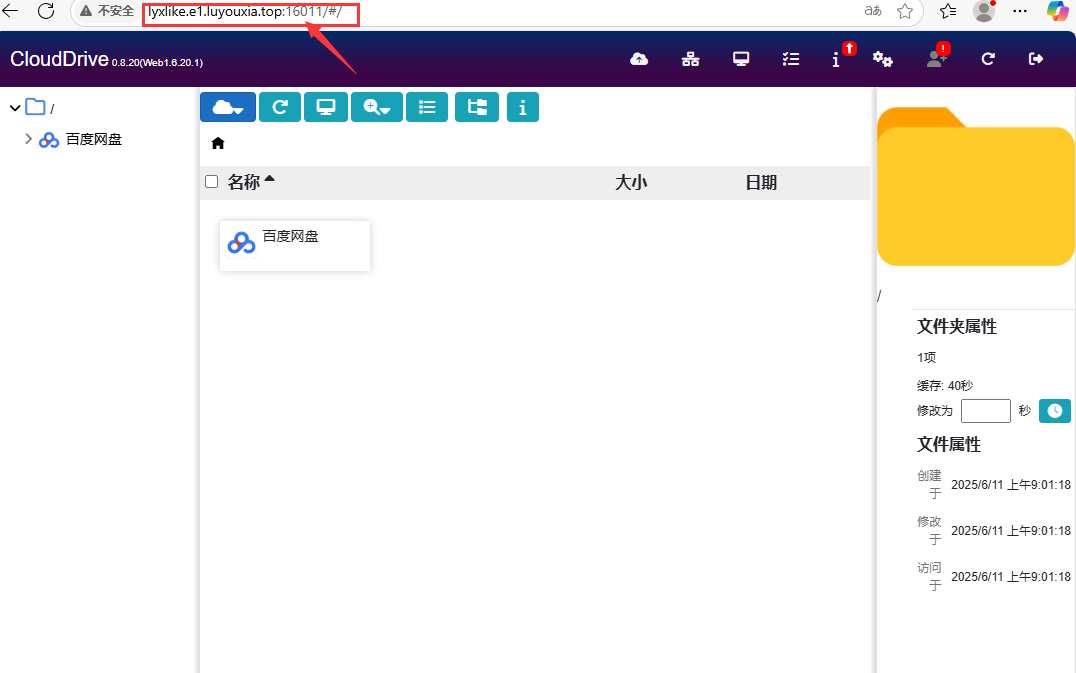Log out using the exit icon
1076x673 pixels.
point(1036,59)
